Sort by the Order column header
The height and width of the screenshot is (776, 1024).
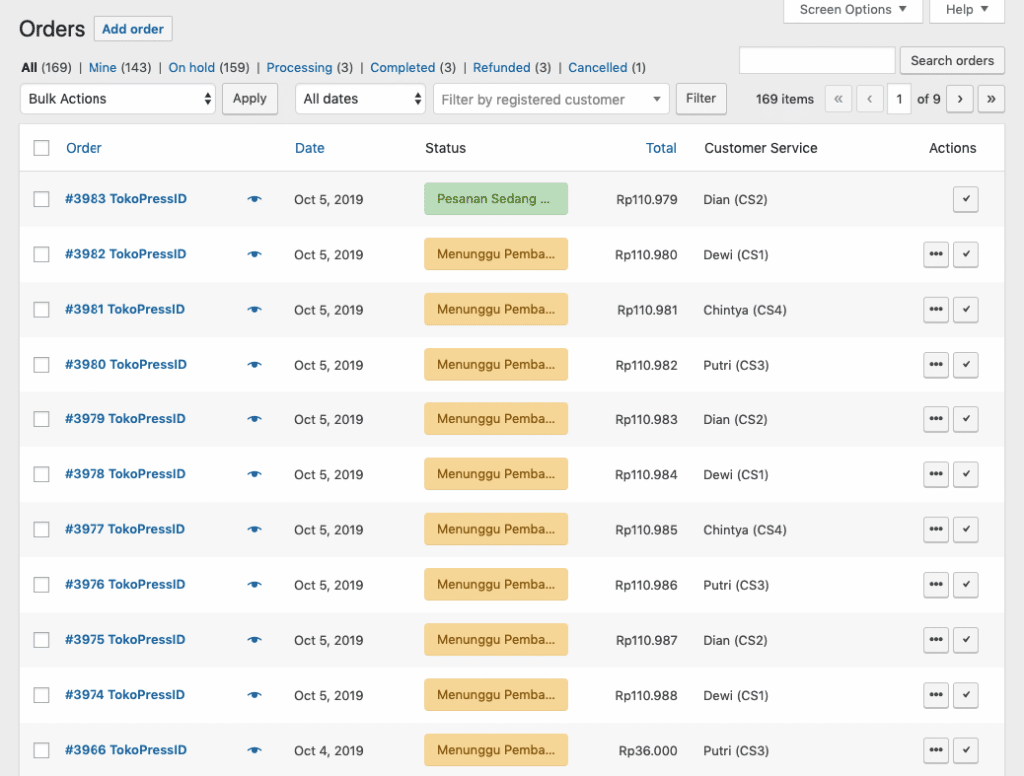click(84, 148)
